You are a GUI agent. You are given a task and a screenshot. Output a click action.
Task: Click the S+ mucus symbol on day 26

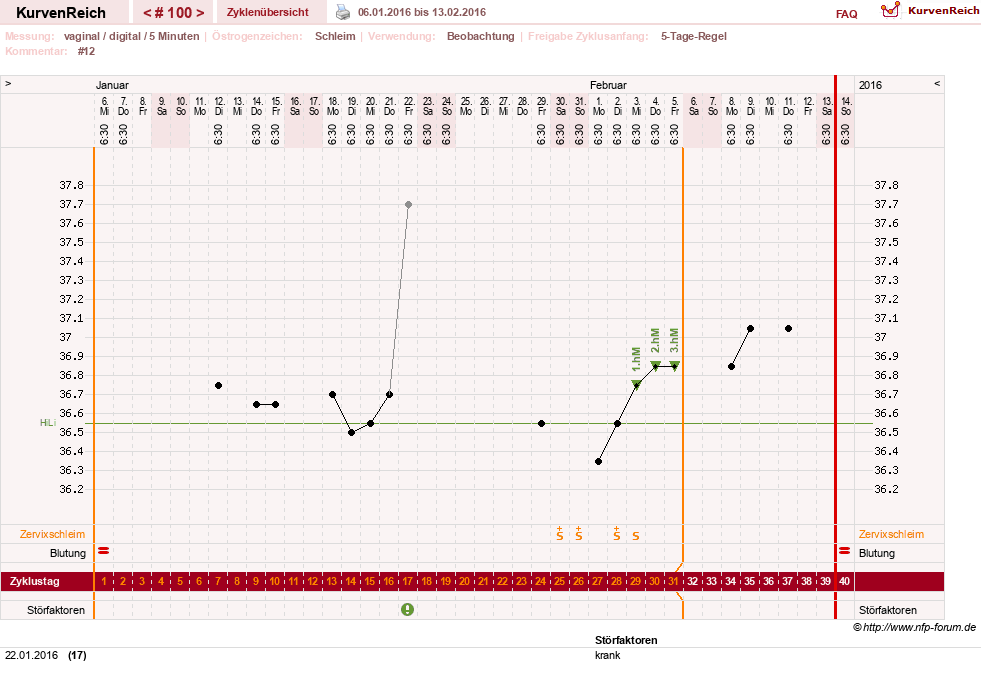click(579, 534)
